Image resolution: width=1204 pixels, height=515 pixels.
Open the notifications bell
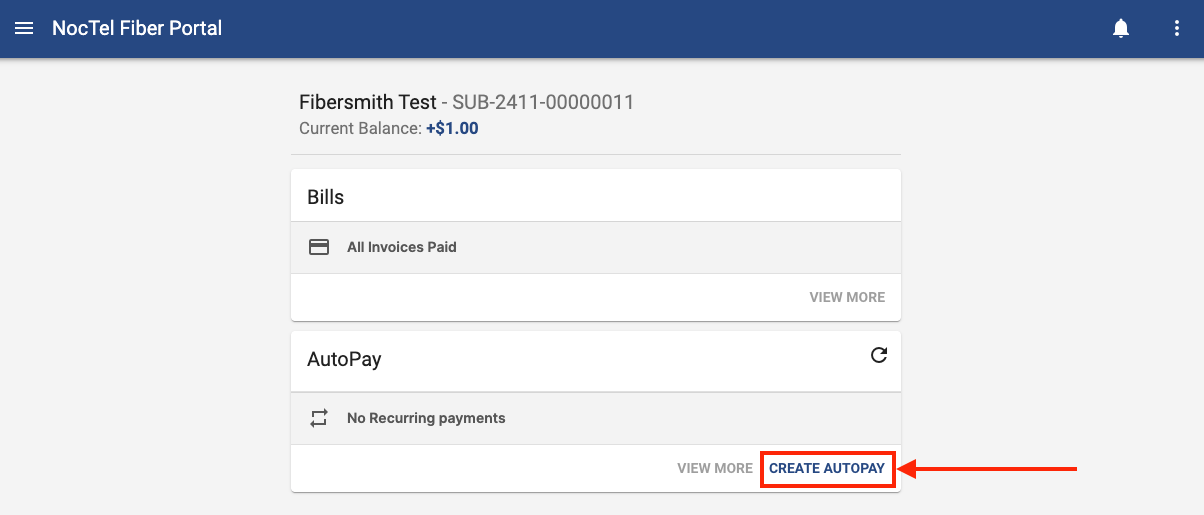pyautogui.click(x=1121, y=28)
